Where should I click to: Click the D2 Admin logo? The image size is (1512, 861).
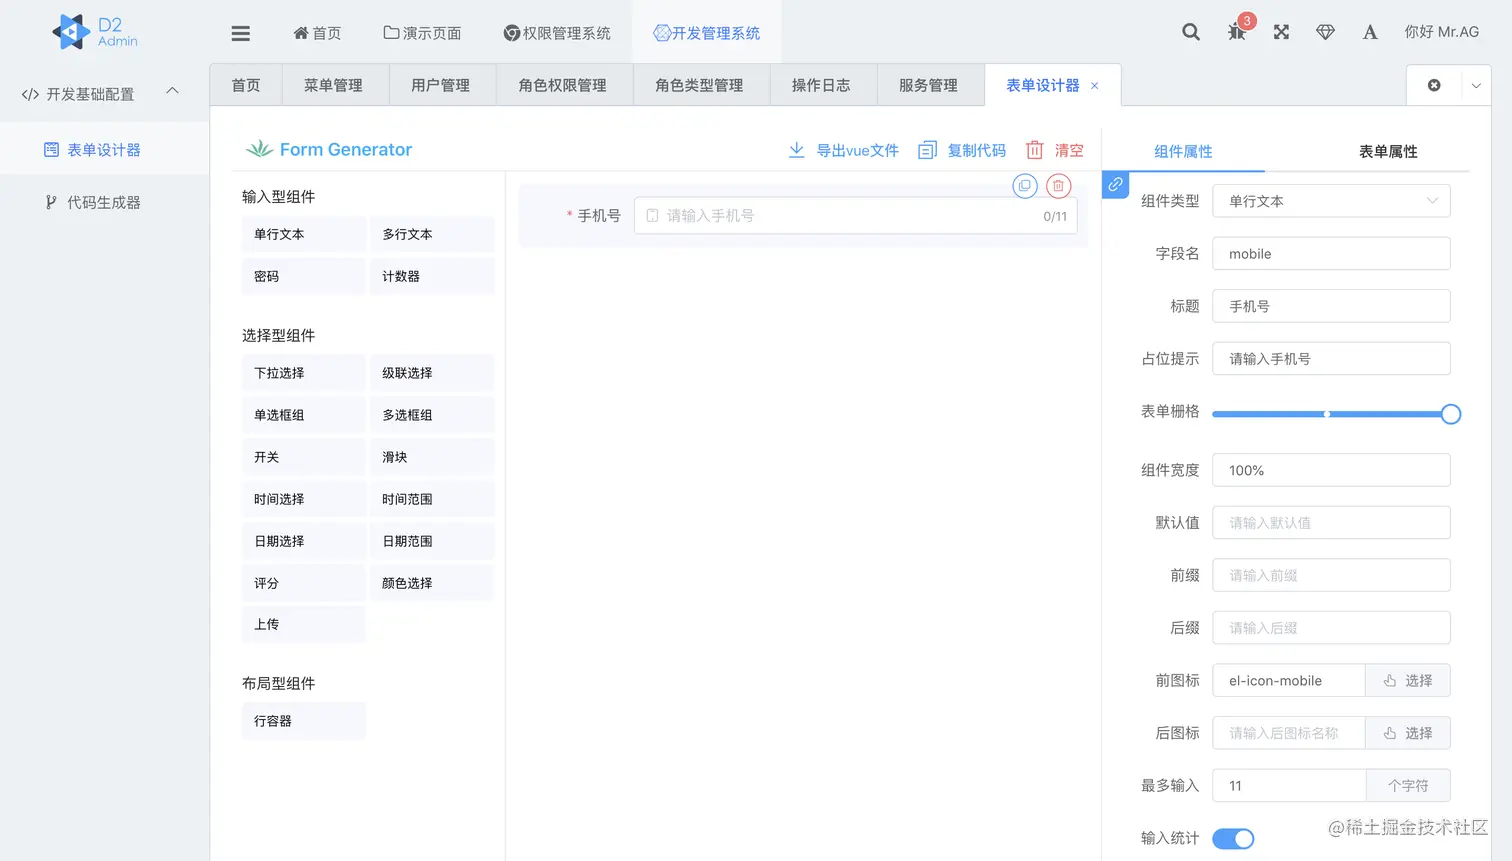(x=95, y=32)
